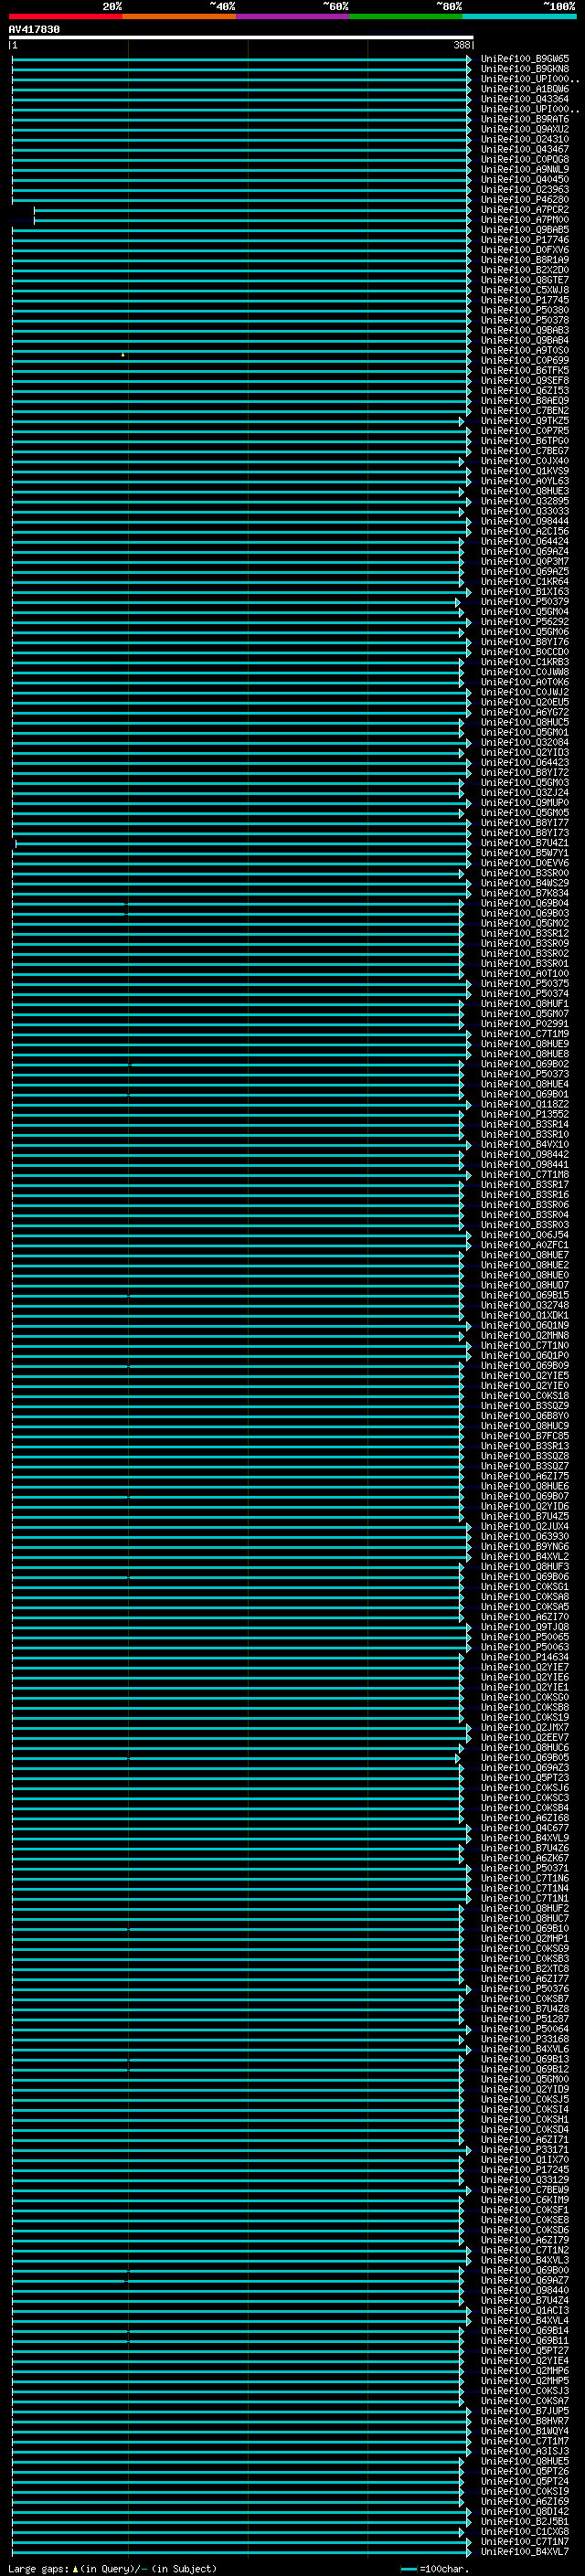Select hit label UniRef100_Q9SEF8
This screenshot has height=2576, width=585.
(x=525, y=380)
